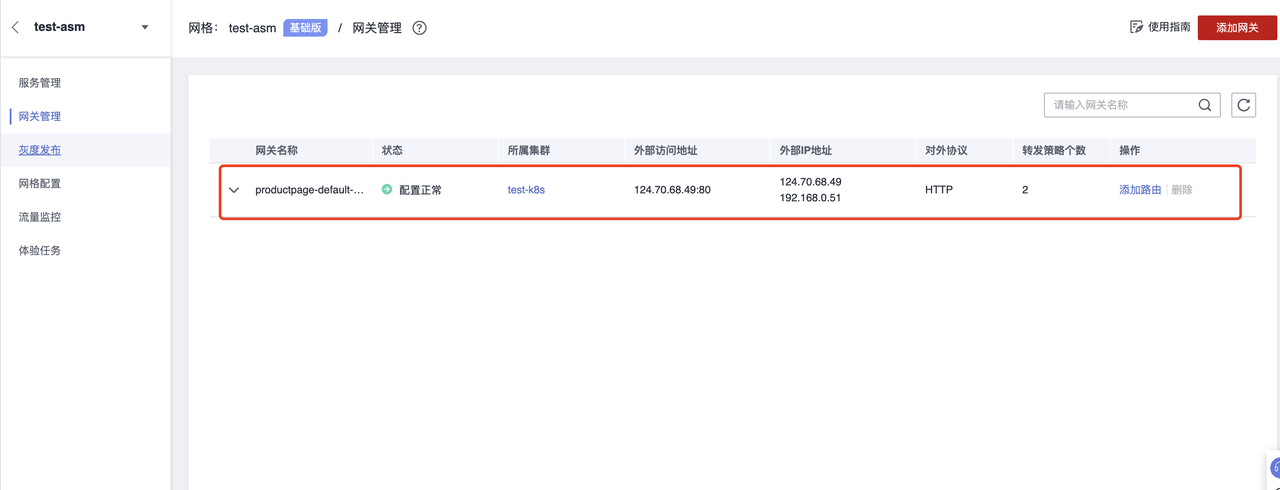Click the 添加网关 button
Image resolution: width=1280 pixels, height=490 pixels.
click(1237, 27)
